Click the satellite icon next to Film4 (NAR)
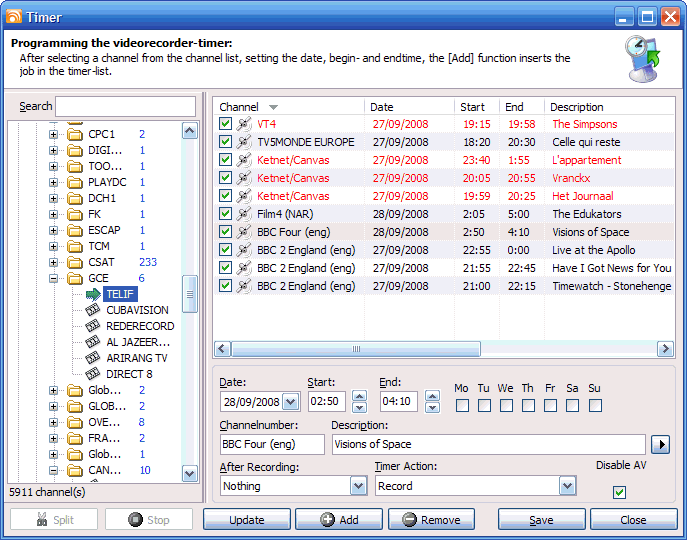The image size is (687, 540). [244, 214]
